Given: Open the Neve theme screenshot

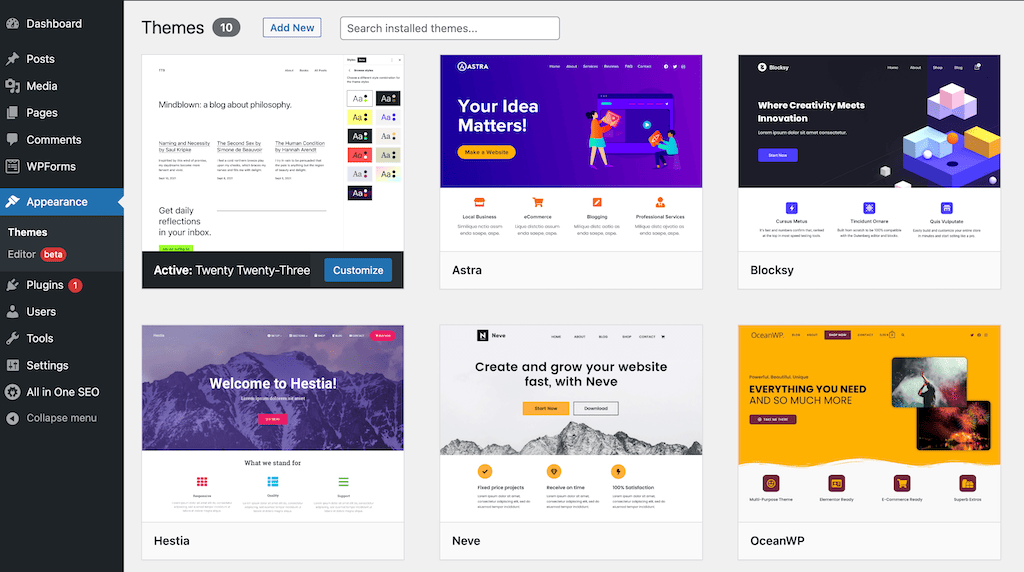Looking at the screenshot, I should coord(571,424).
